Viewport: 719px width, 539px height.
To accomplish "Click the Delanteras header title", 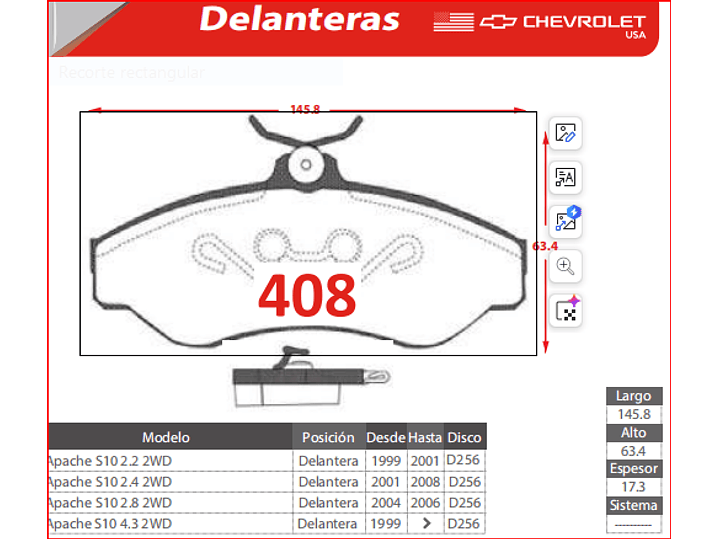I will click(299, 19).
